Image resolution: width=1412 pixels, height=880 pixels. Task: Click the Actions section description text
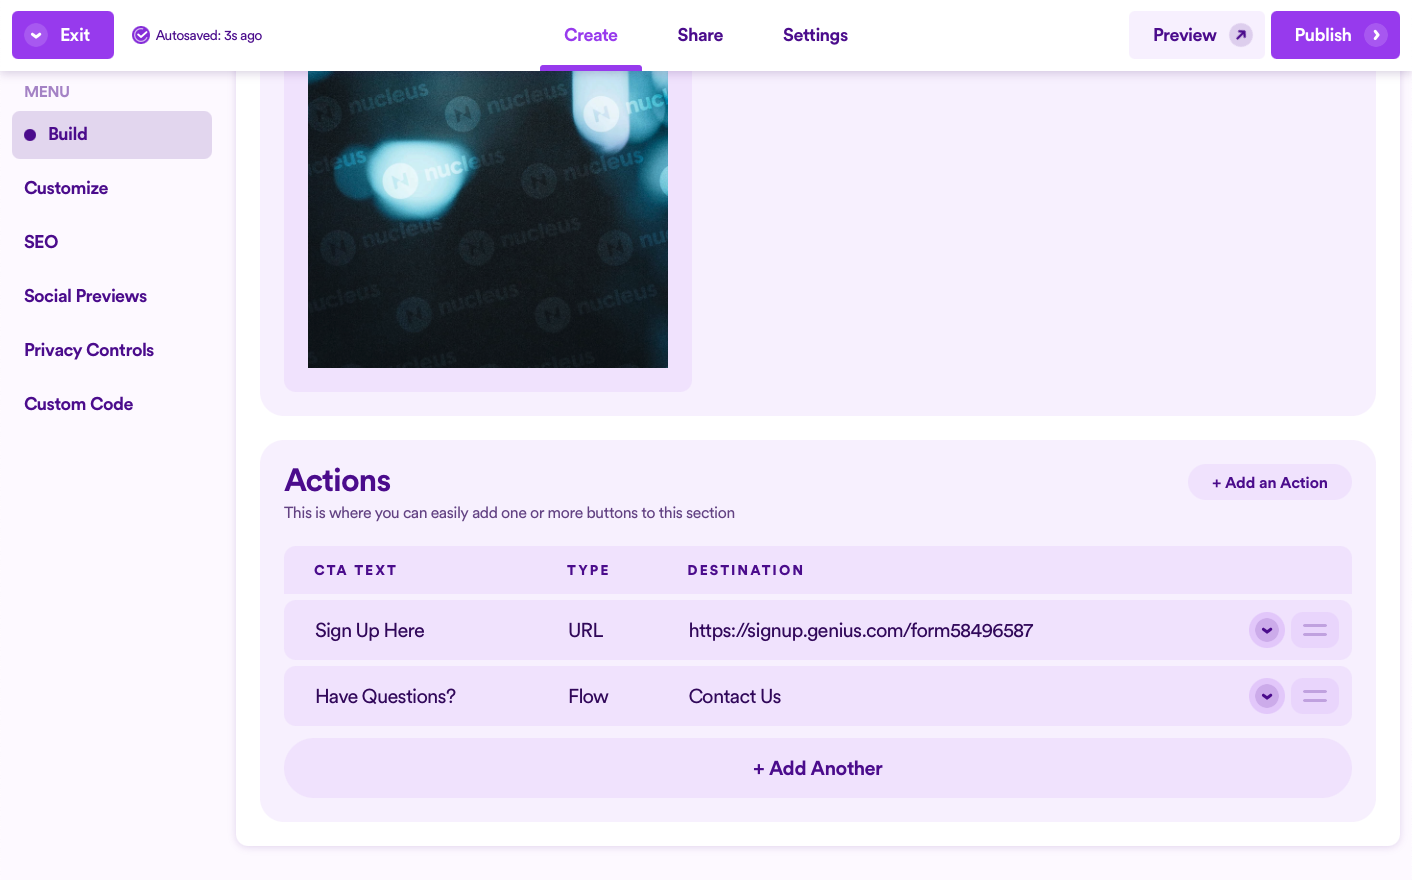510,513
